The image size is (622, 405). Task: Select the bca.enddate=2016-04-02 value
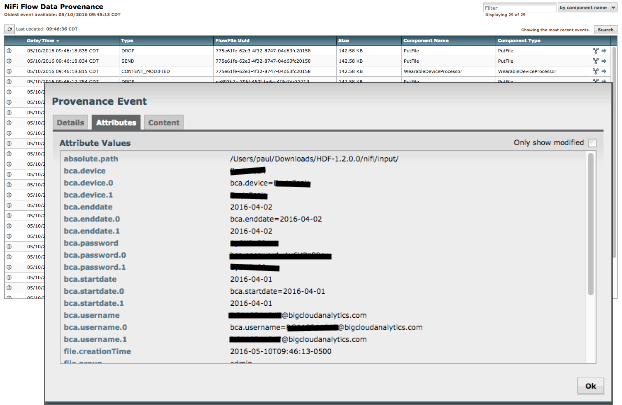(276, 219)
